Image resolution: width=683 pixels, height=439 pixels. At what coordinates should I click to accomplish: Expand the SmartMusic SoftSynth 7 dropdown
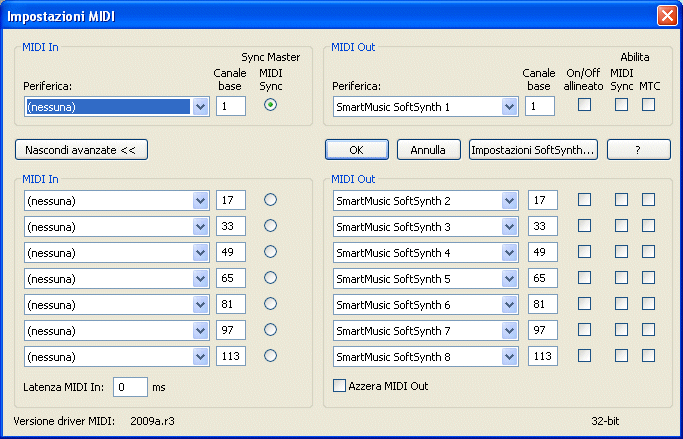(x=426, y=331)
